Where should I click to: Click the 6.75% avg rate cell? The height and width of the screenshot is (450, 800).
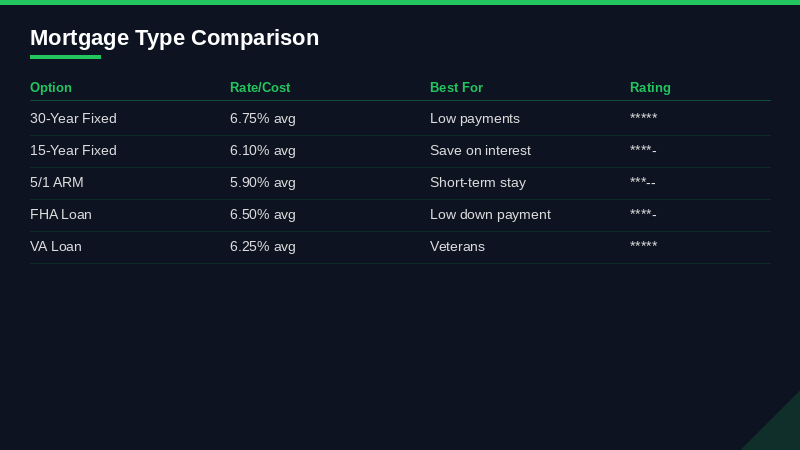(x=263, y=119)
